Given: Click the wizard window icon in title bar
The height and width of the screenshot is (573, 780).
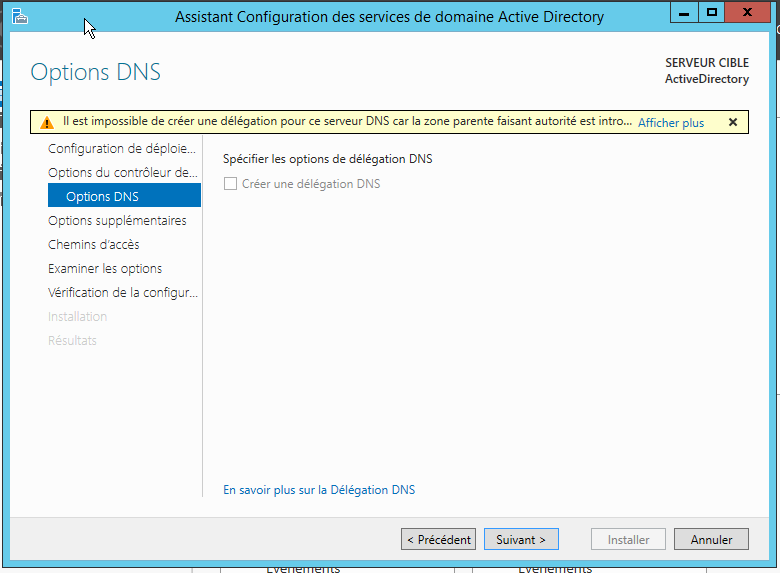Looking at the screenshot, I should click(x=20, y=16).
